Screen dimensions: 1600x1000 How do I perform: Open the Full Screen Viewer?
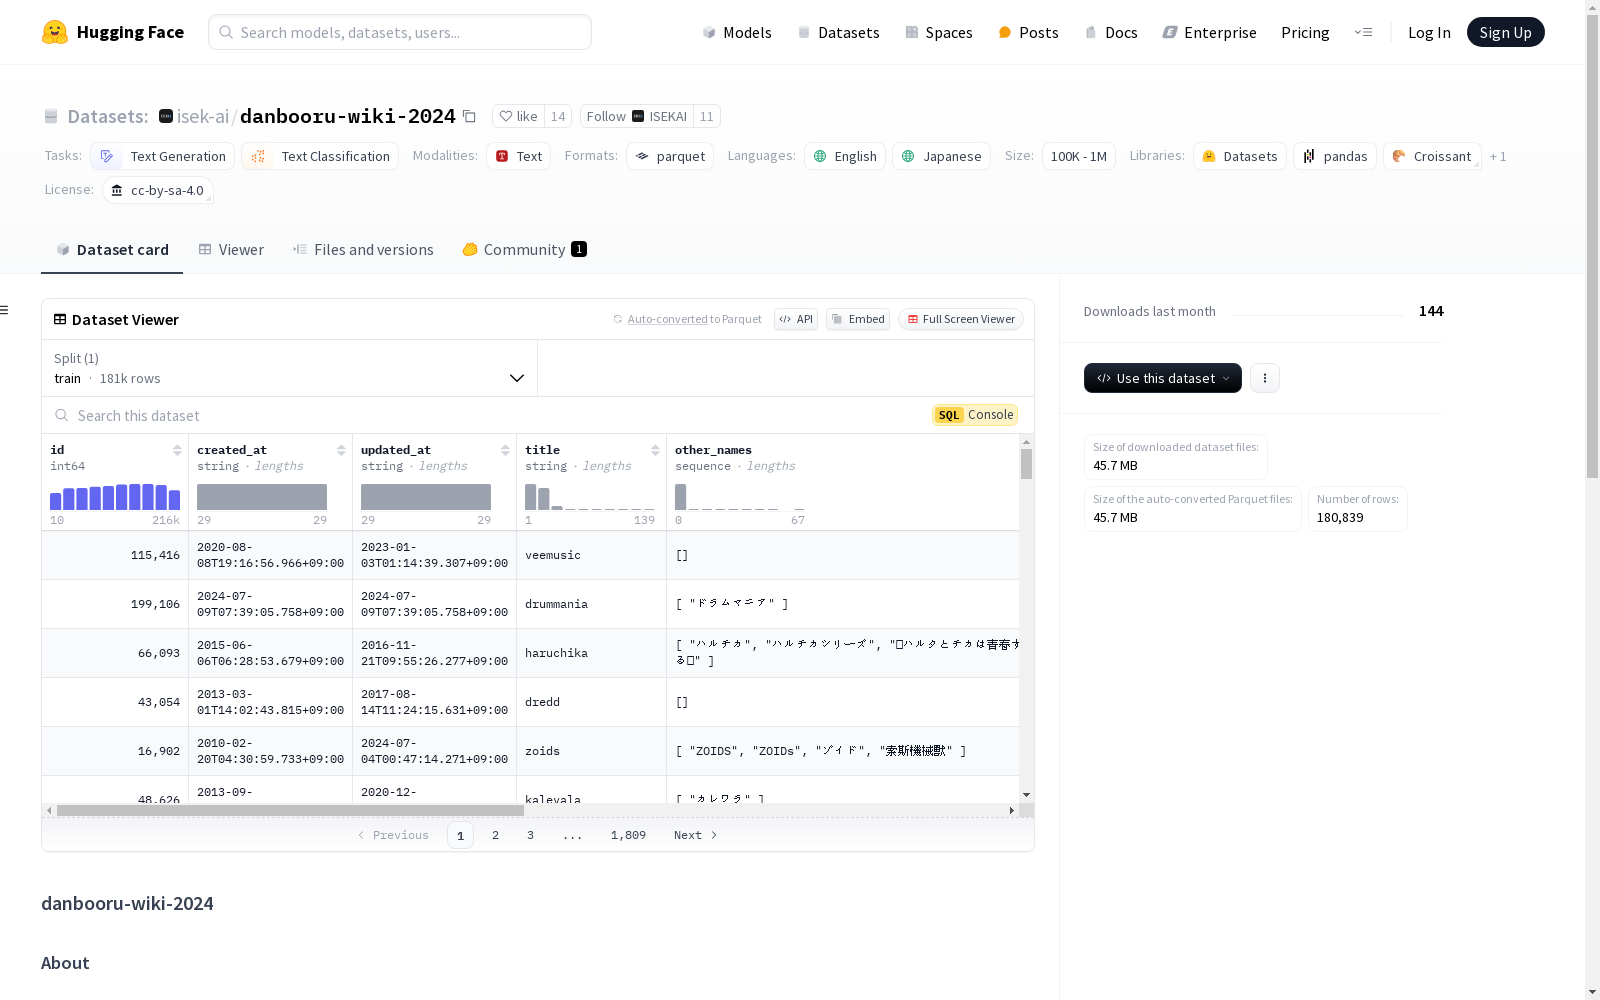[960, 319]
